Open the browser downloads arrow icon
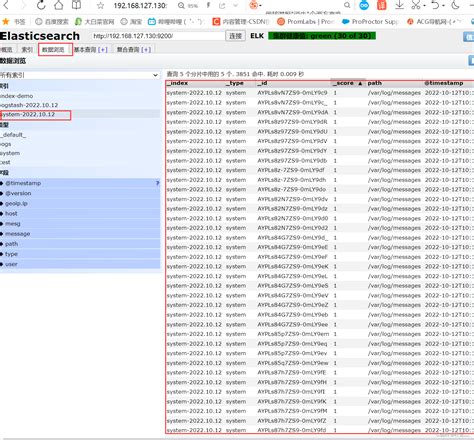This screenshot has height=440, width=474. point(399,5)
